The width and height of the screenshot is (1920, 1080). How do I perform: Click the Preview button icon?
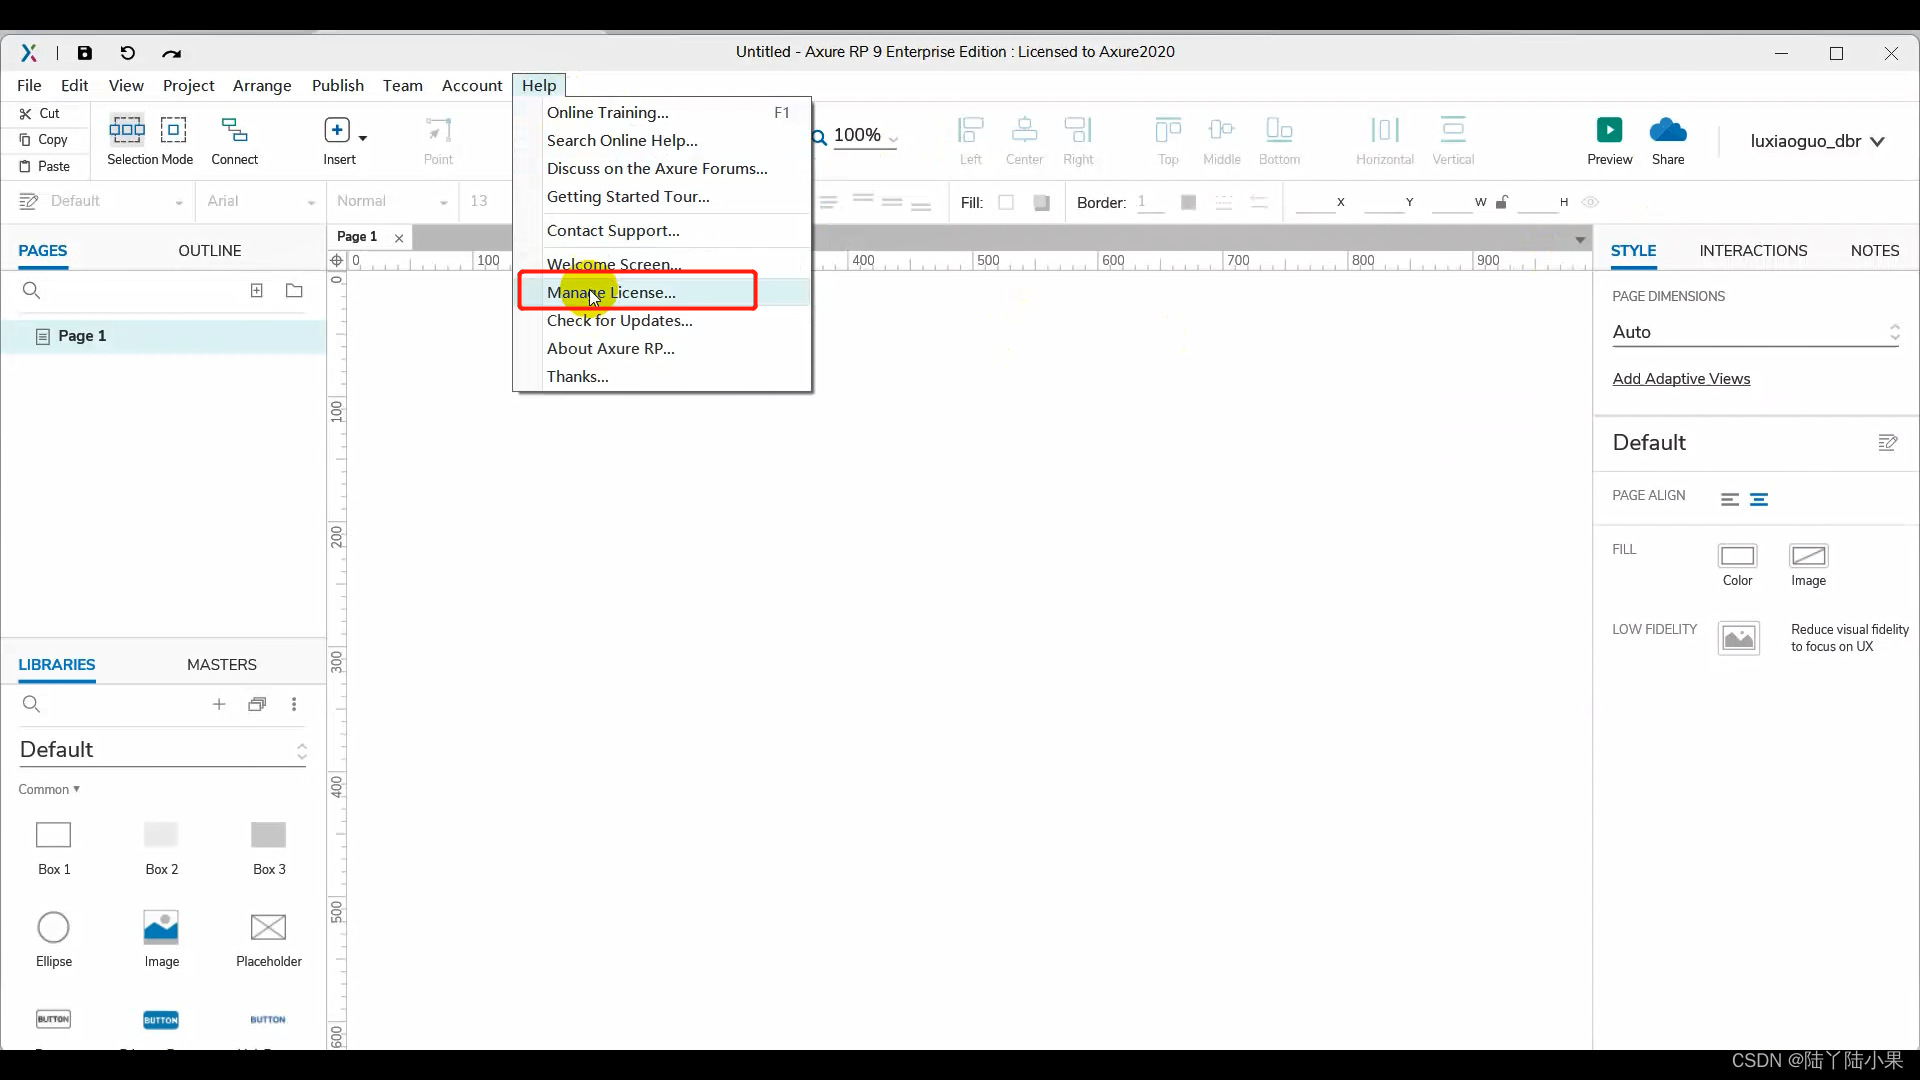(x=1609, y=129)
